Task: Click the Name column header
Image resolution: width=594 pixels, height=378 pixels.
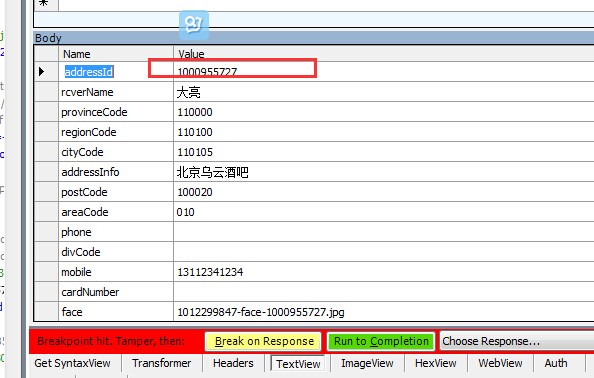Action: pos(116,54)
